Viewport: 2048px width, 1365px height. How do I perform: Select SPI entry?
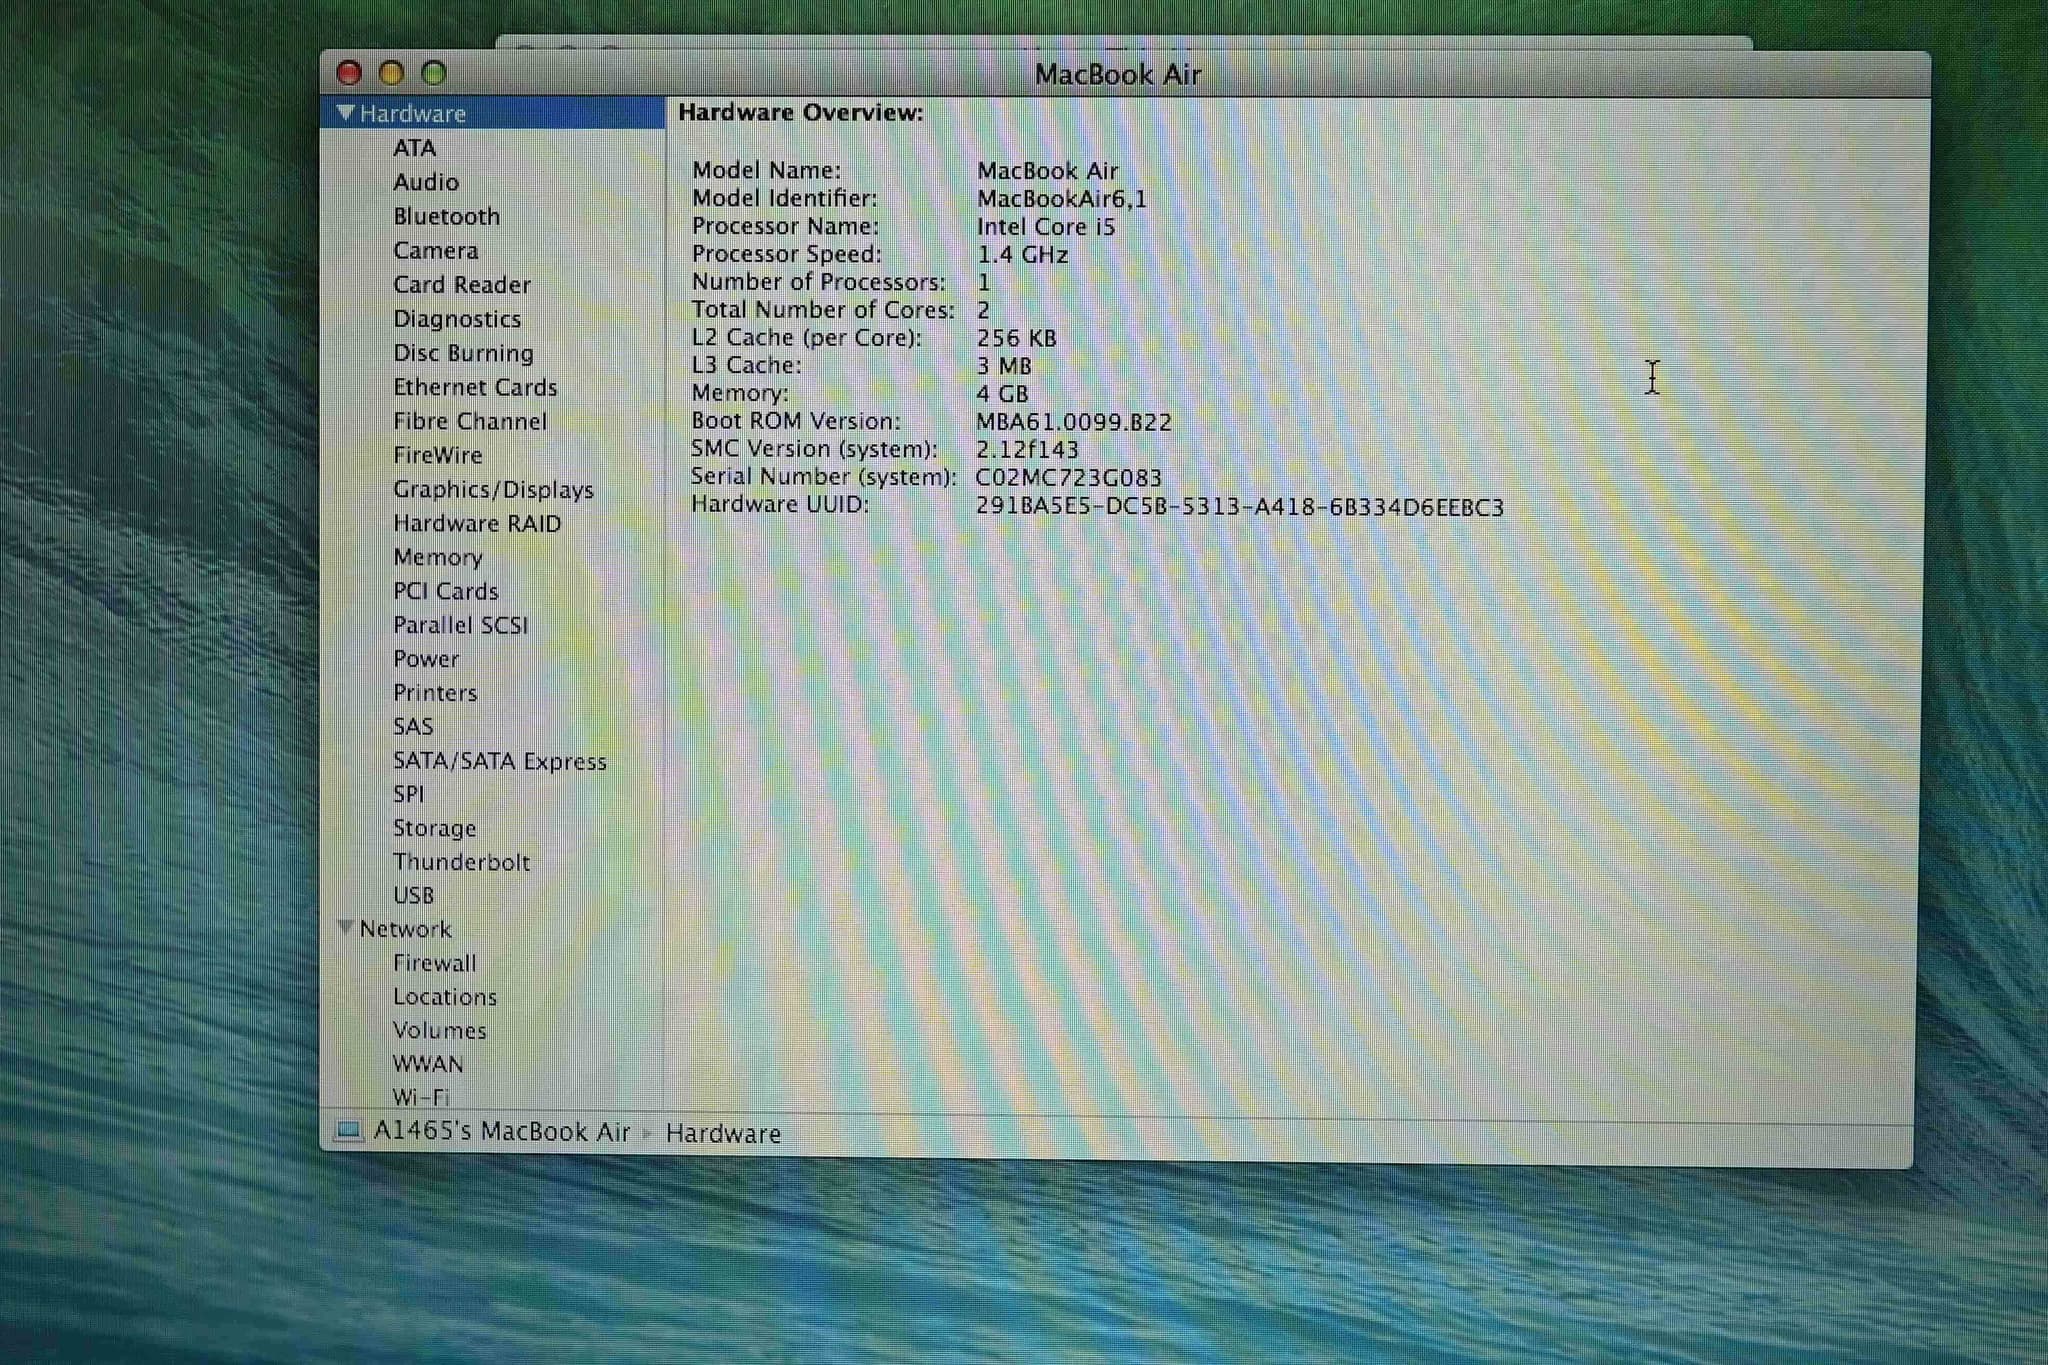pyautogui.click(x=408, y=794)
